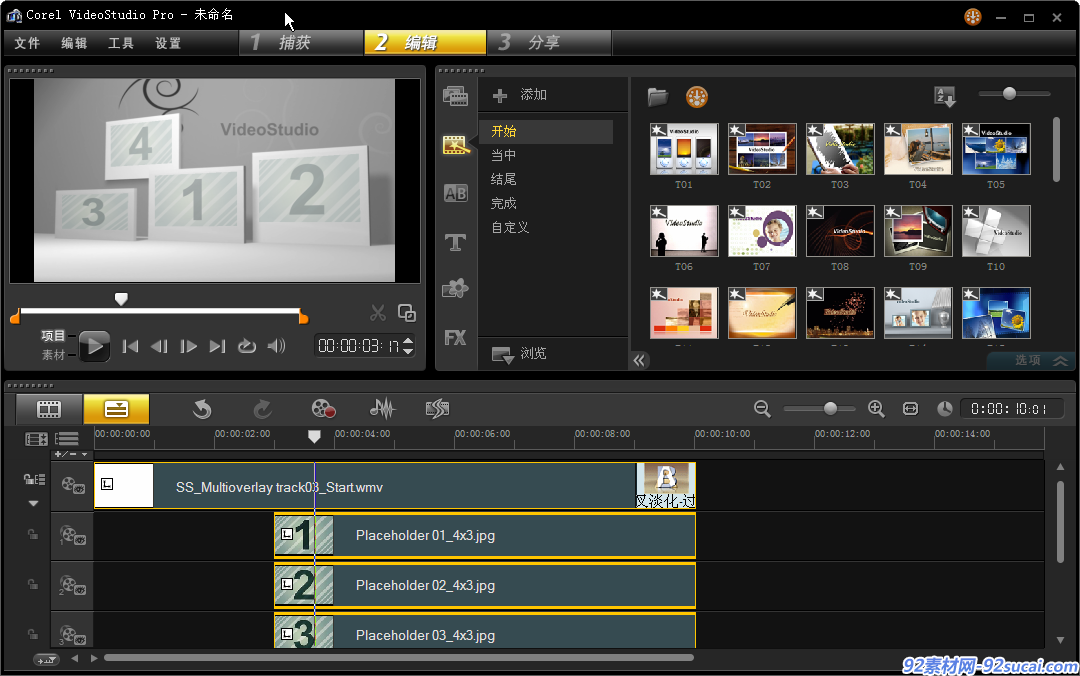
Task: Adjust the thumbnail size slider
Action: [x=1010, y=94]
